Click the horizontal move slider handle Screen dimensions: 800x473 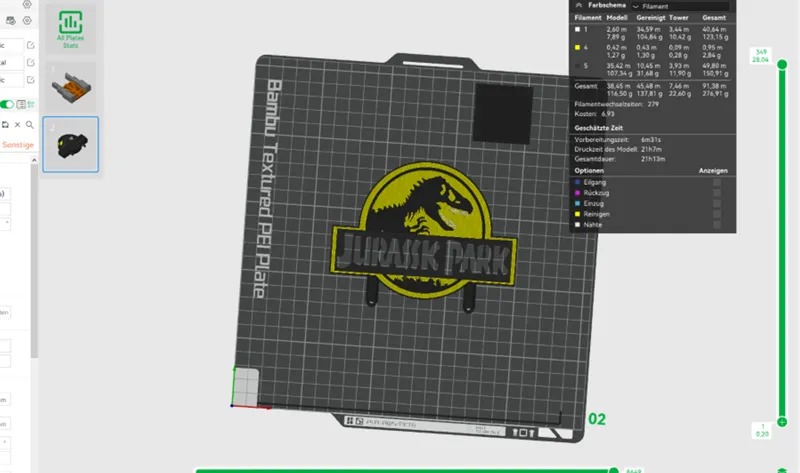pos(614,470)
